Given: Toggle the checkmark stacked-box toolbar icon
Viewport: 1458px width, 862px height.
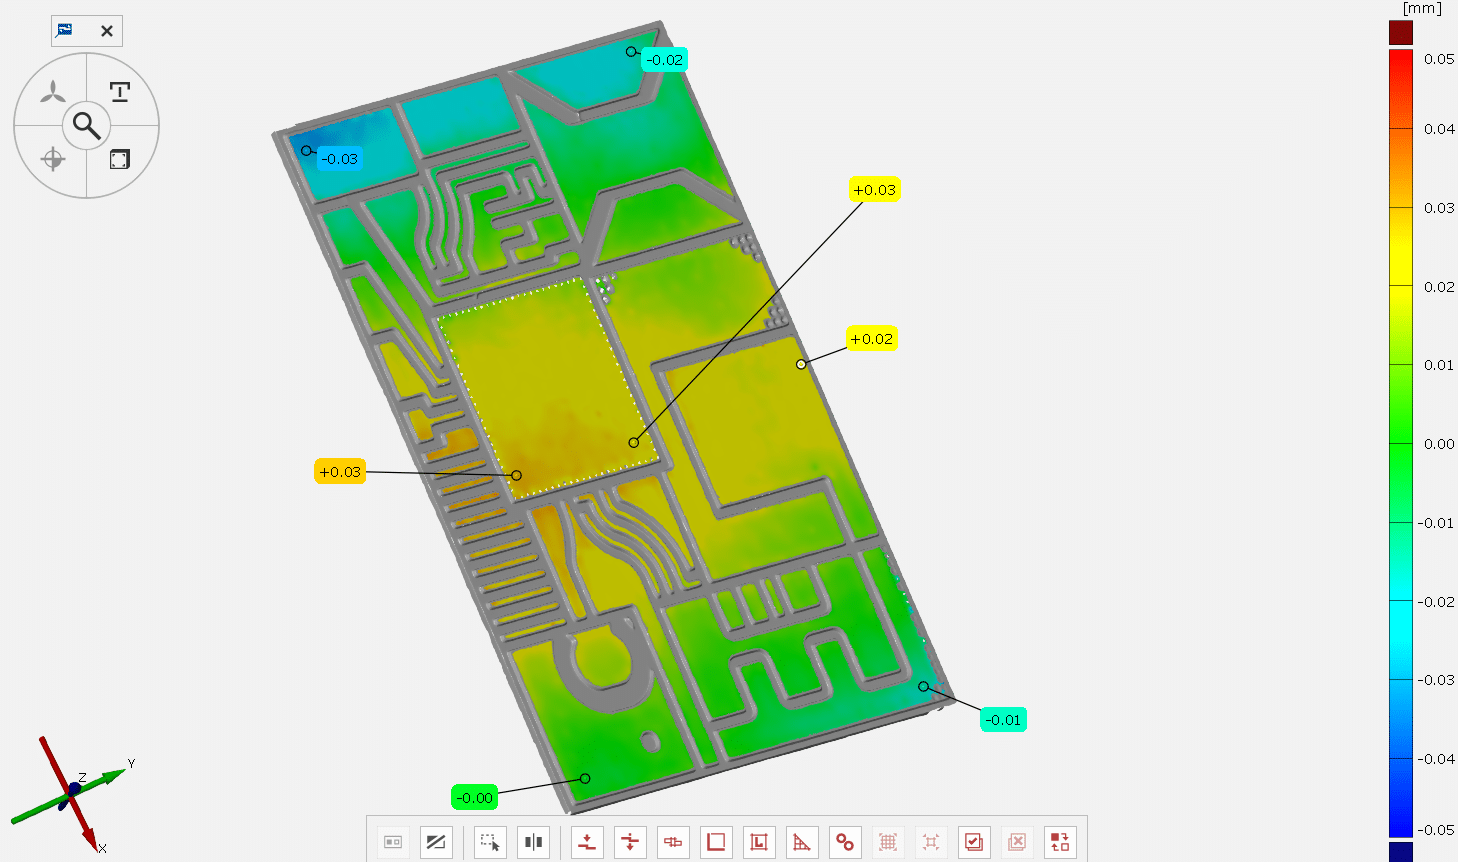Looking at the screenshot, I should pyautogui.click(x=974, y=842).
